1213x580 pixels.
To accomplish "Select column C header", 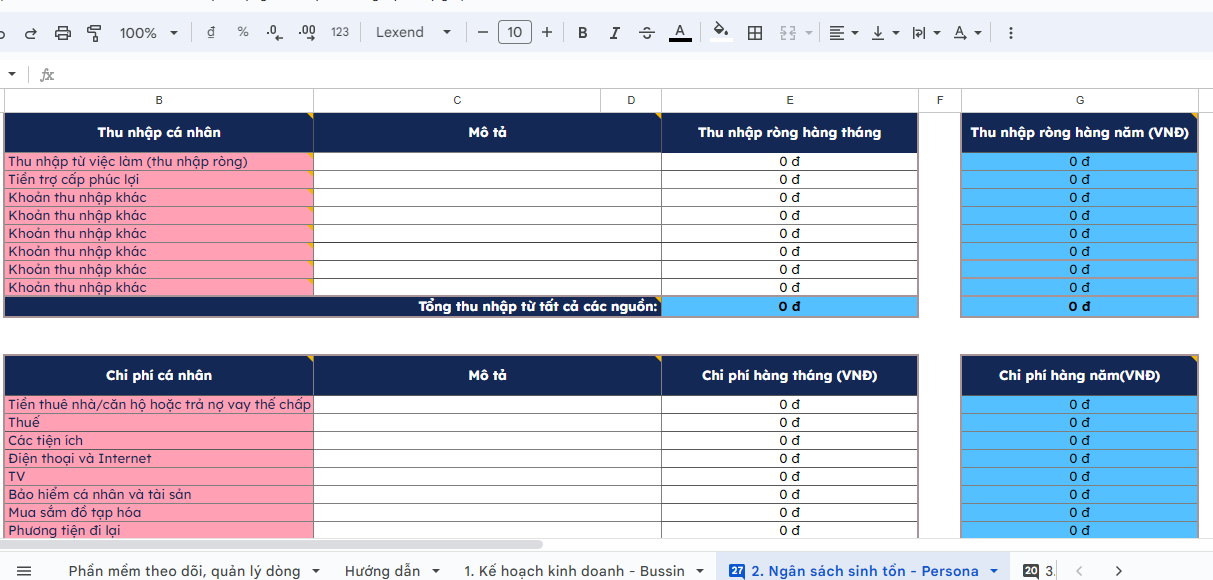I will click(x=457, y=100).
